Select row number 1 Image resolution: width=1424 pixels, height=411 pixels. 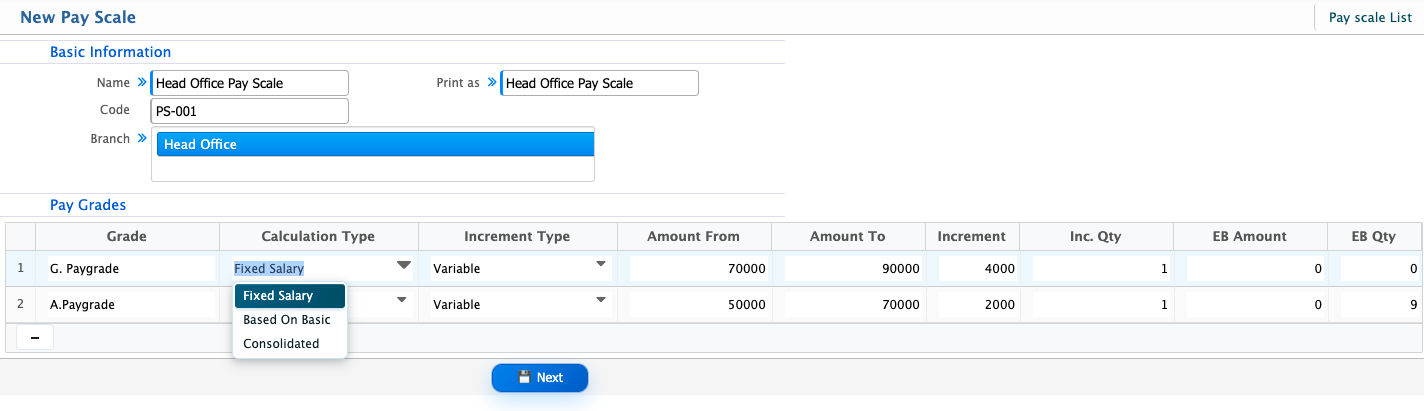pos(21,268)
